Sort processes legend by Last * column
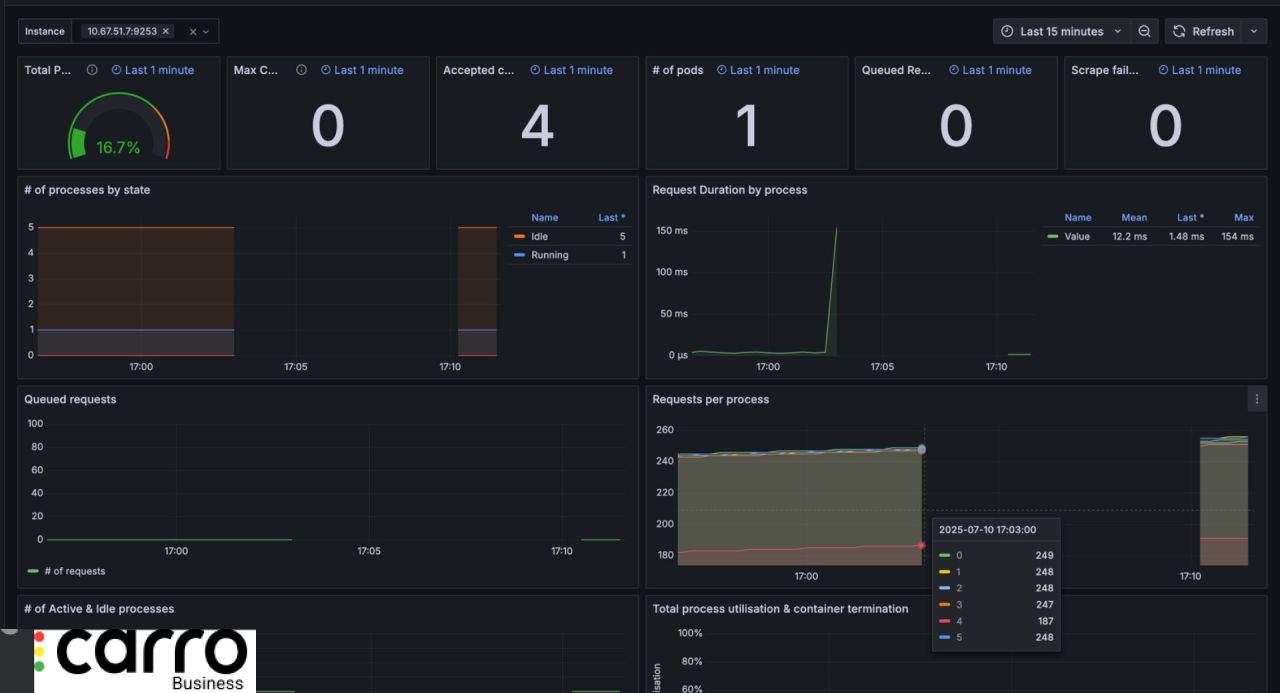The image size is (1280, 693). tap(611, 217)
